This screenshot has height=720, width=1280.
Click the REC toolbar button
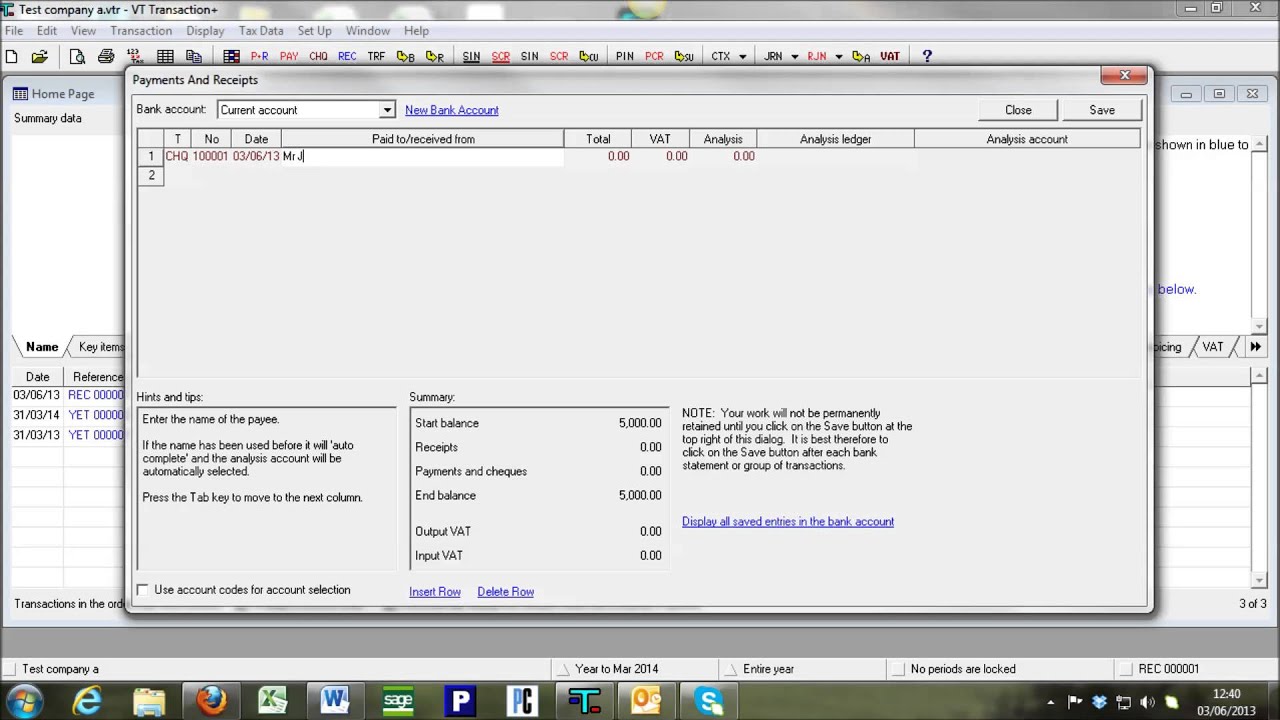(347, 57)
